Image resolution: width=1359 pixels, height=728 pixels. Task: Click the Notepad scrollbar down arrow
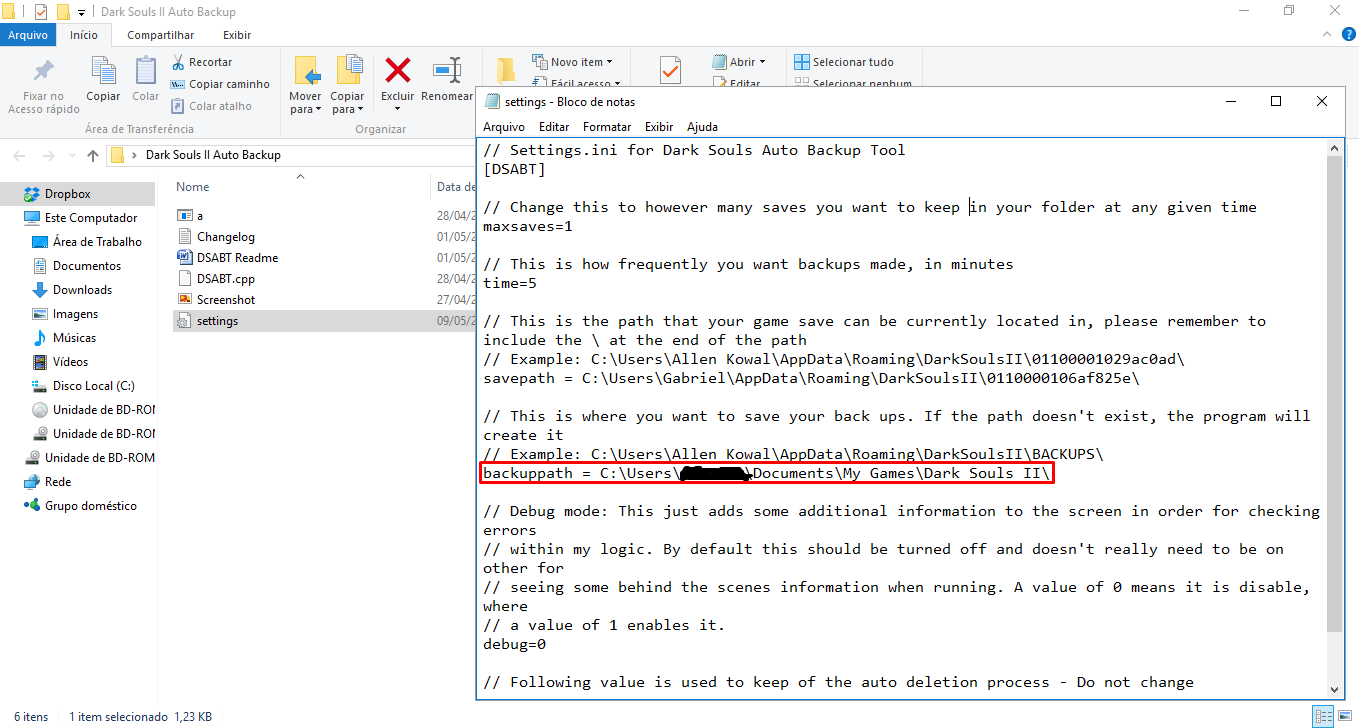(x=1334, y=688)
